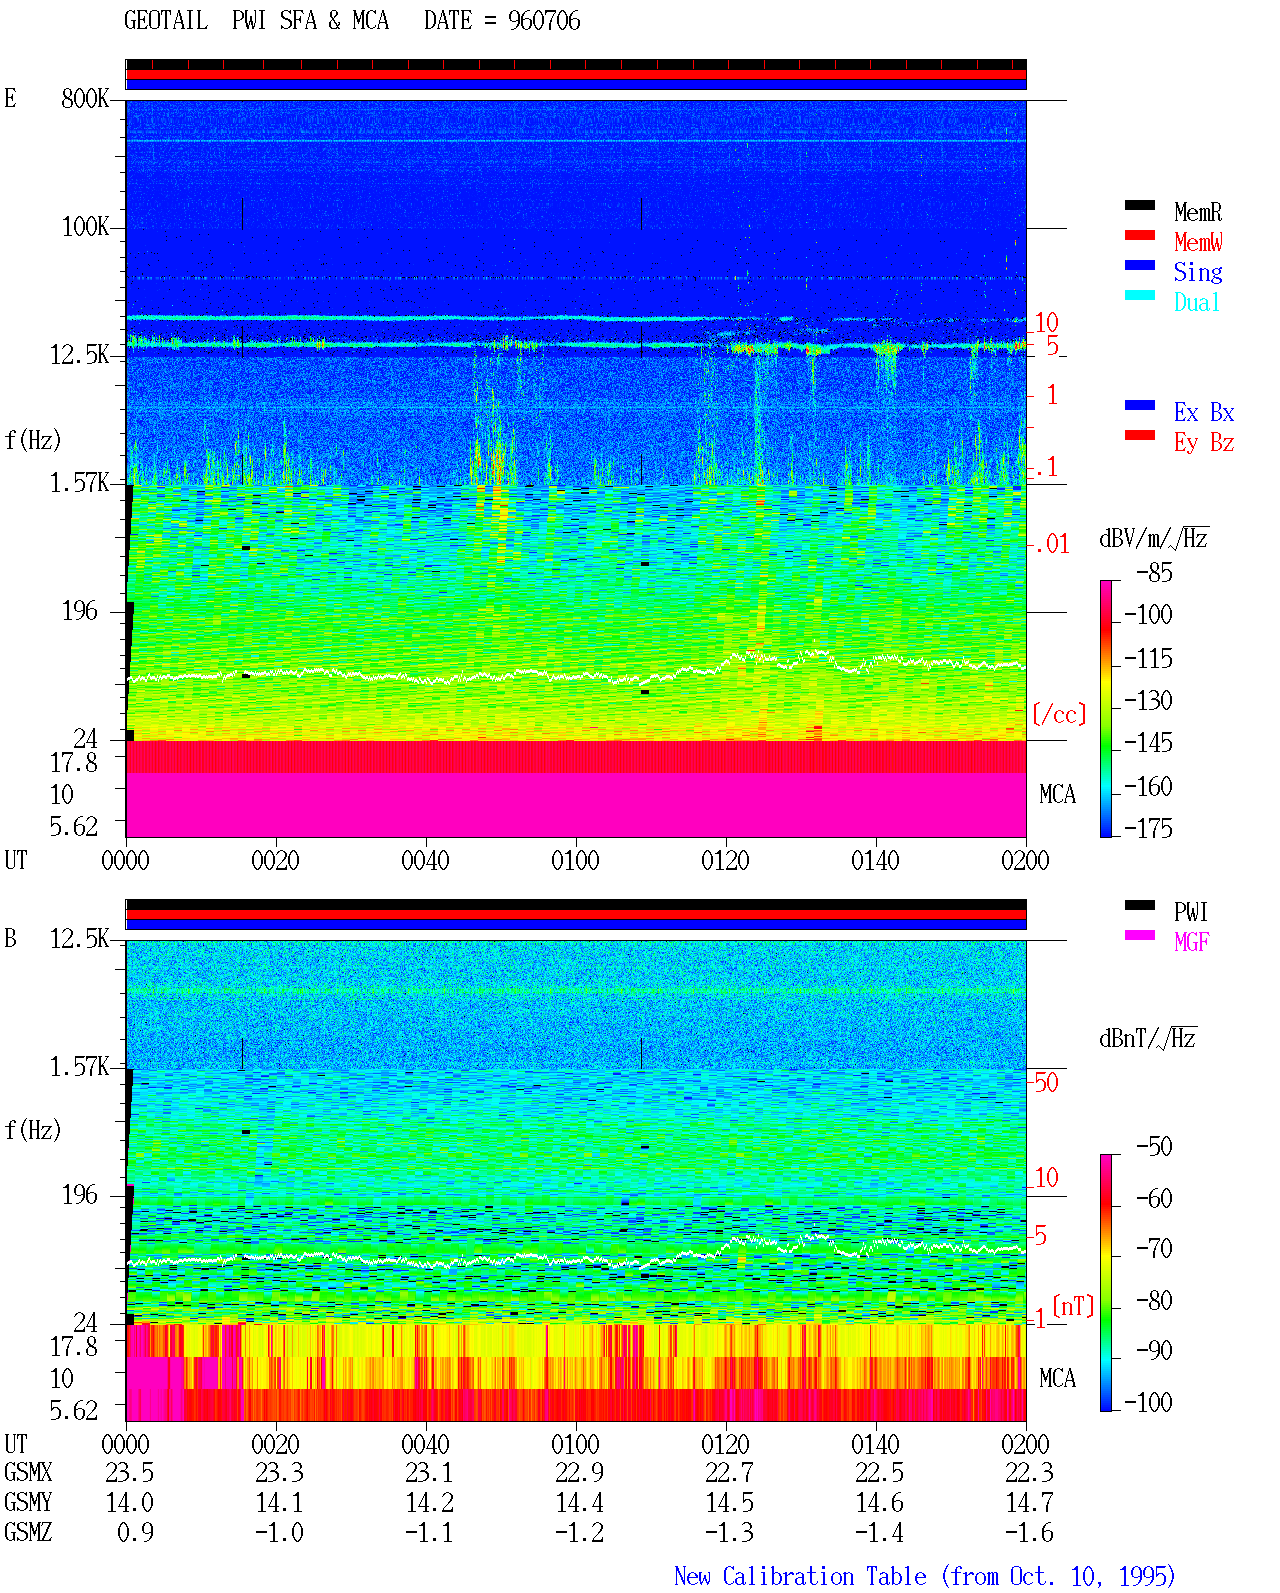Click the GSMX row label

pos(28,1473)
